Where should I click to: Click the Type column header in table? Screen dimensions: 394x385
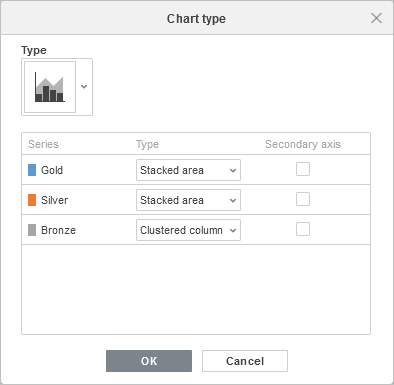point(147,144)
